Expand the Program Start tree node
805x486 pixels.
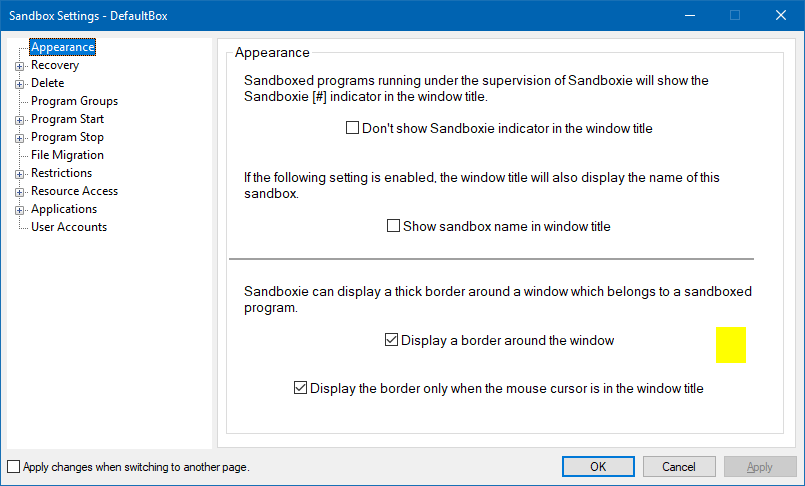click(19, 120)
